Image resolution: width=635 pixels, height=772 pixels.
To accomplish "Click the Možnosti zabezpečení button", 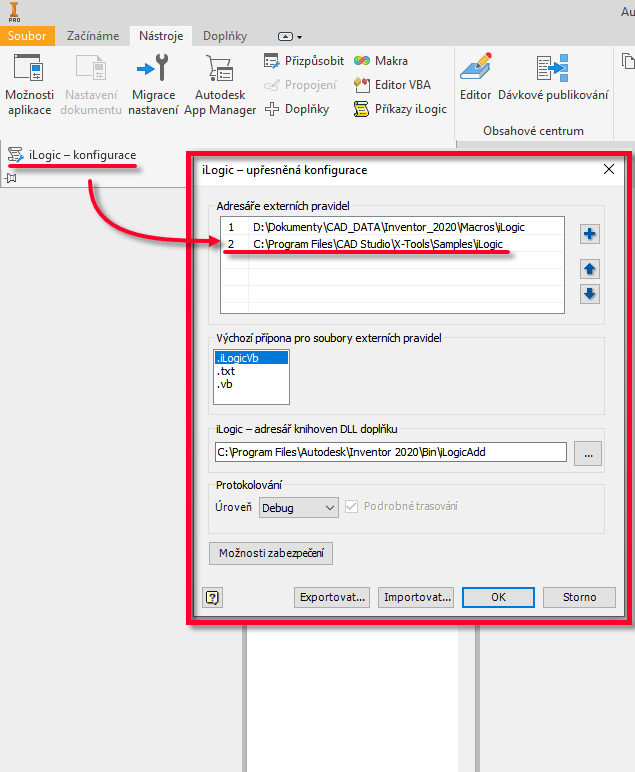I will 270,553.
